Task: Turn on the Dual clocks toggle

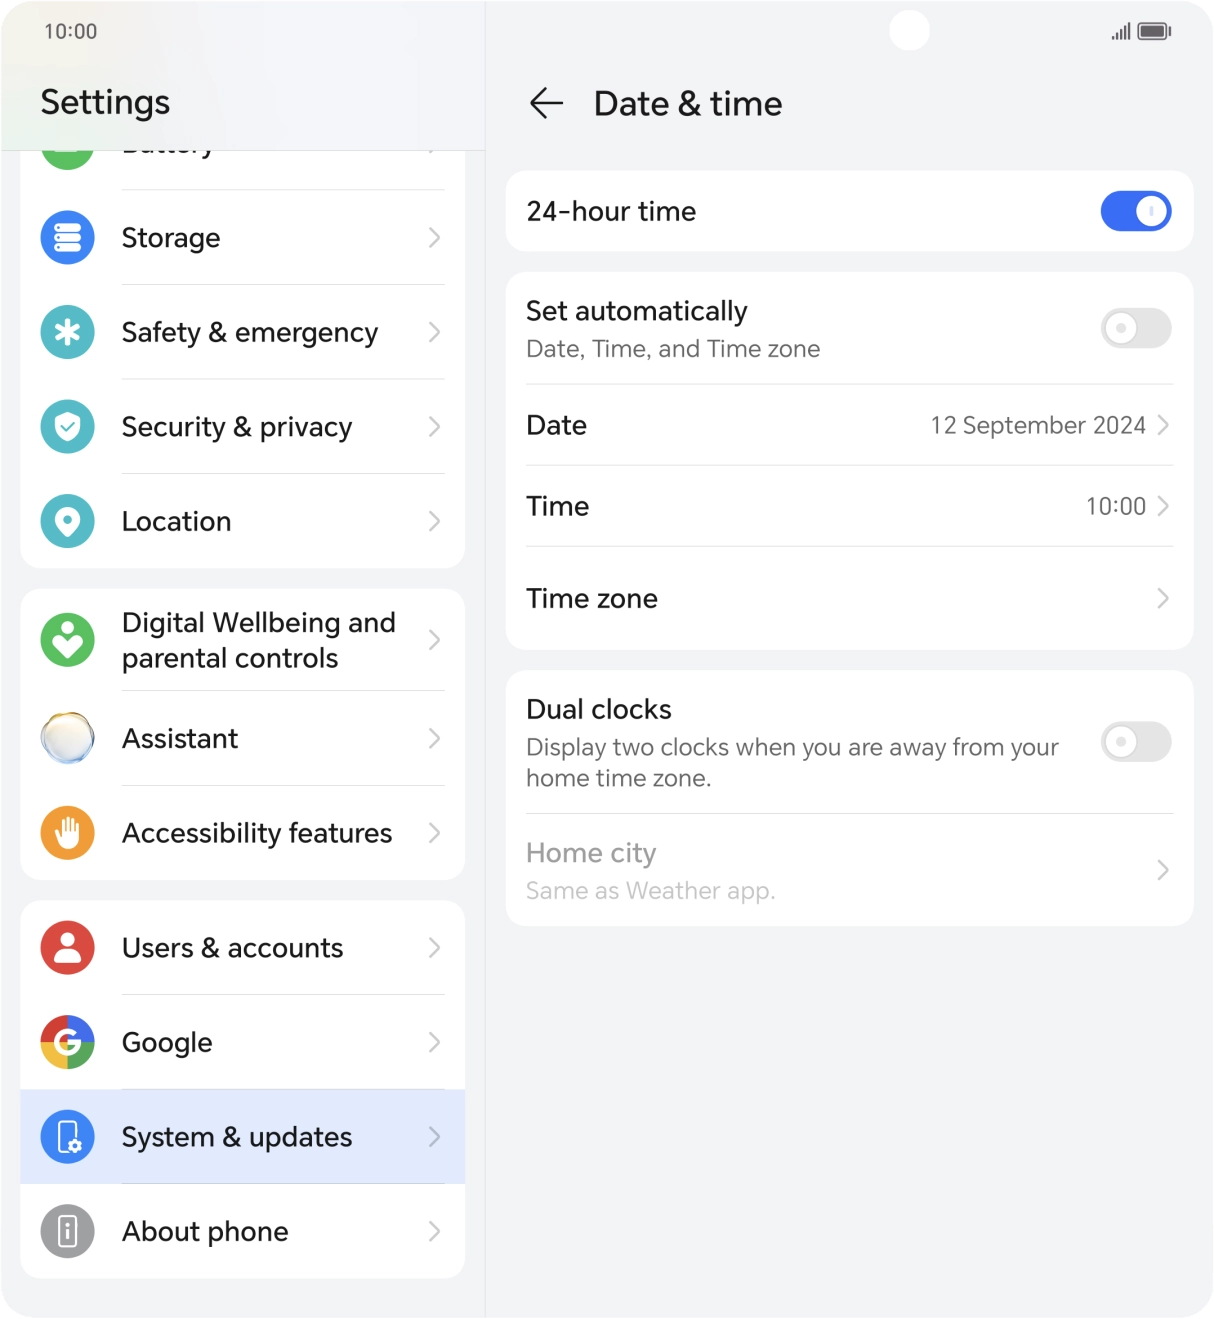Action: tap(1136, 742)
